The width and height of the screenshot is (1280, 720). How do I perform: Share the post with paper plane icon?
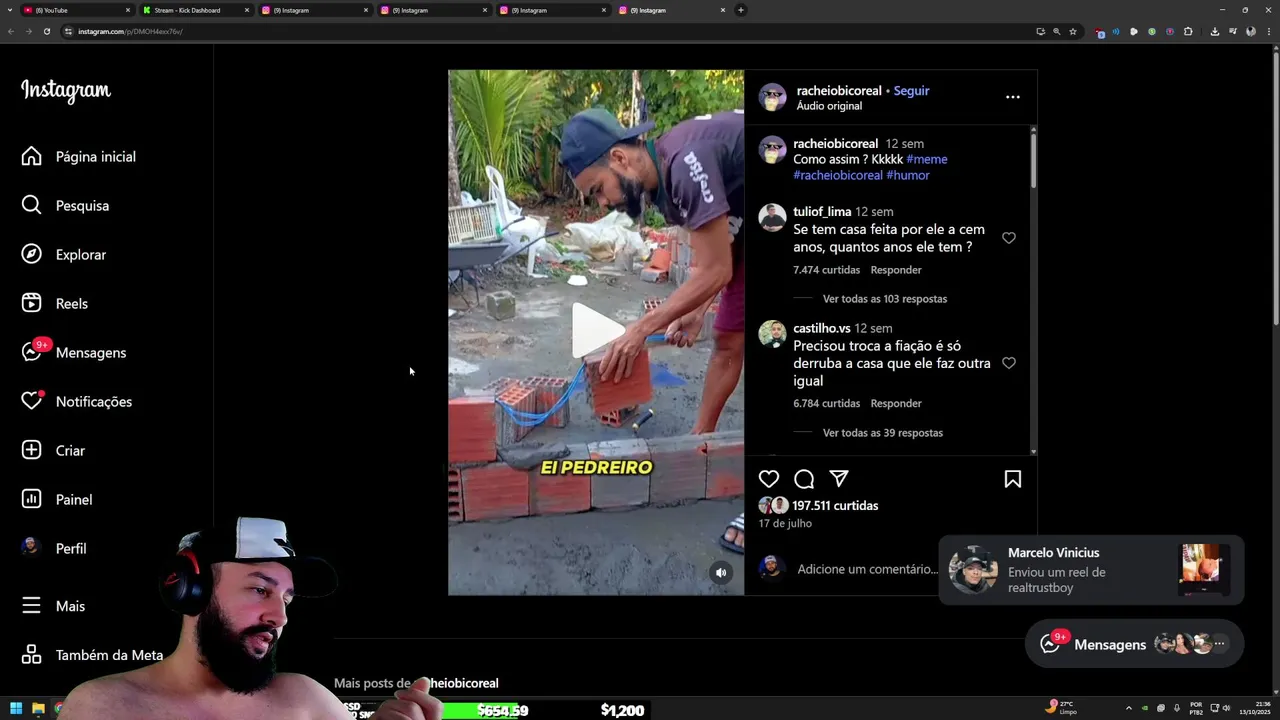pos(839,479)
